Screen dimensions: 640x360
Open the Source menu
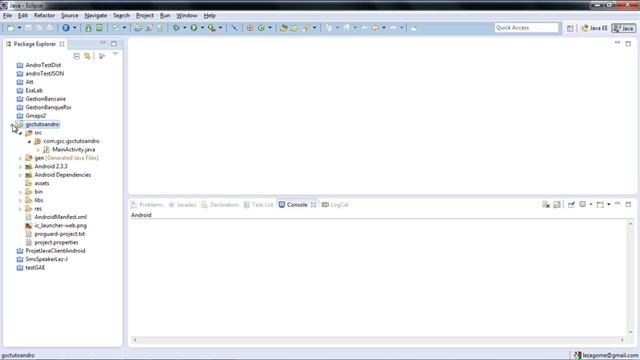coord(69,16)
